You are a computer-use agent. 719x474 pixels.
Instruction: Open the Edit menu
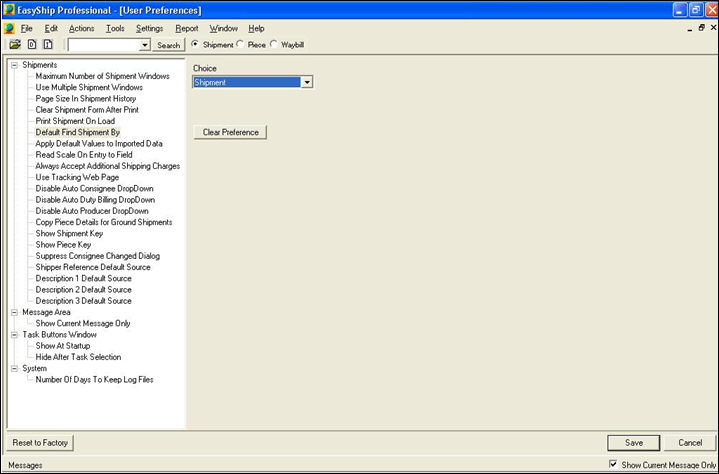click(x=51, y=28)
